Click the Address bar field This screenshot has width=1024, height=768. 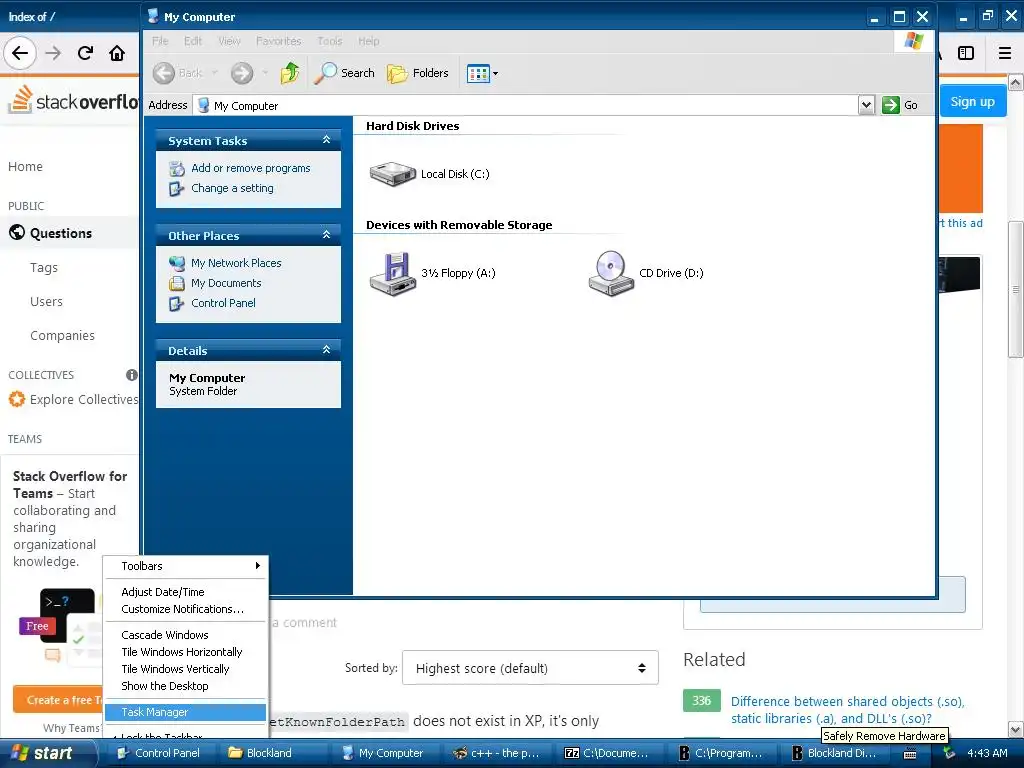(x=526, y=105)
